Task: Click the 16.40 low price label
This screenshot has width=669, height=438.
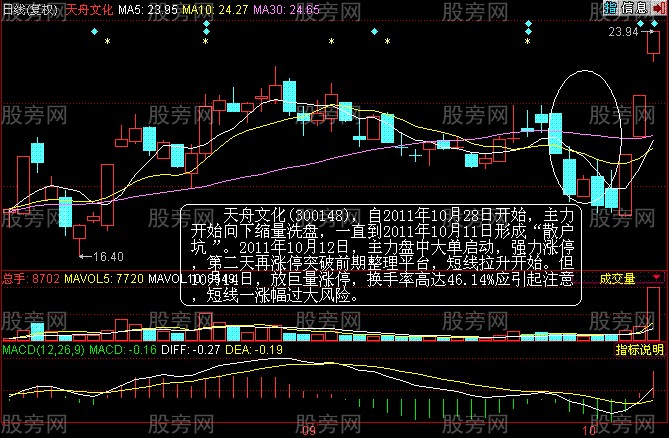Action: (x=108, y=256)
